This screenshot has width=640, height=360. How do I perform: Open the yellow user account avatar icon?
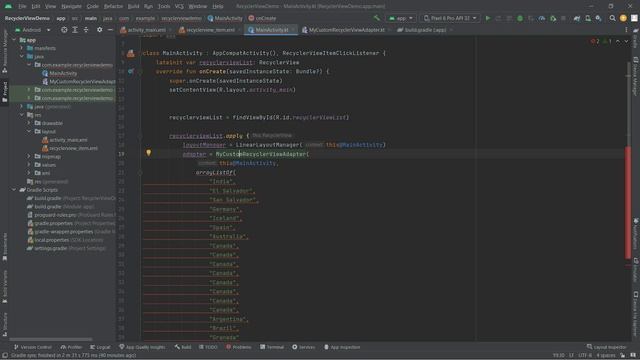click(623, 18)
